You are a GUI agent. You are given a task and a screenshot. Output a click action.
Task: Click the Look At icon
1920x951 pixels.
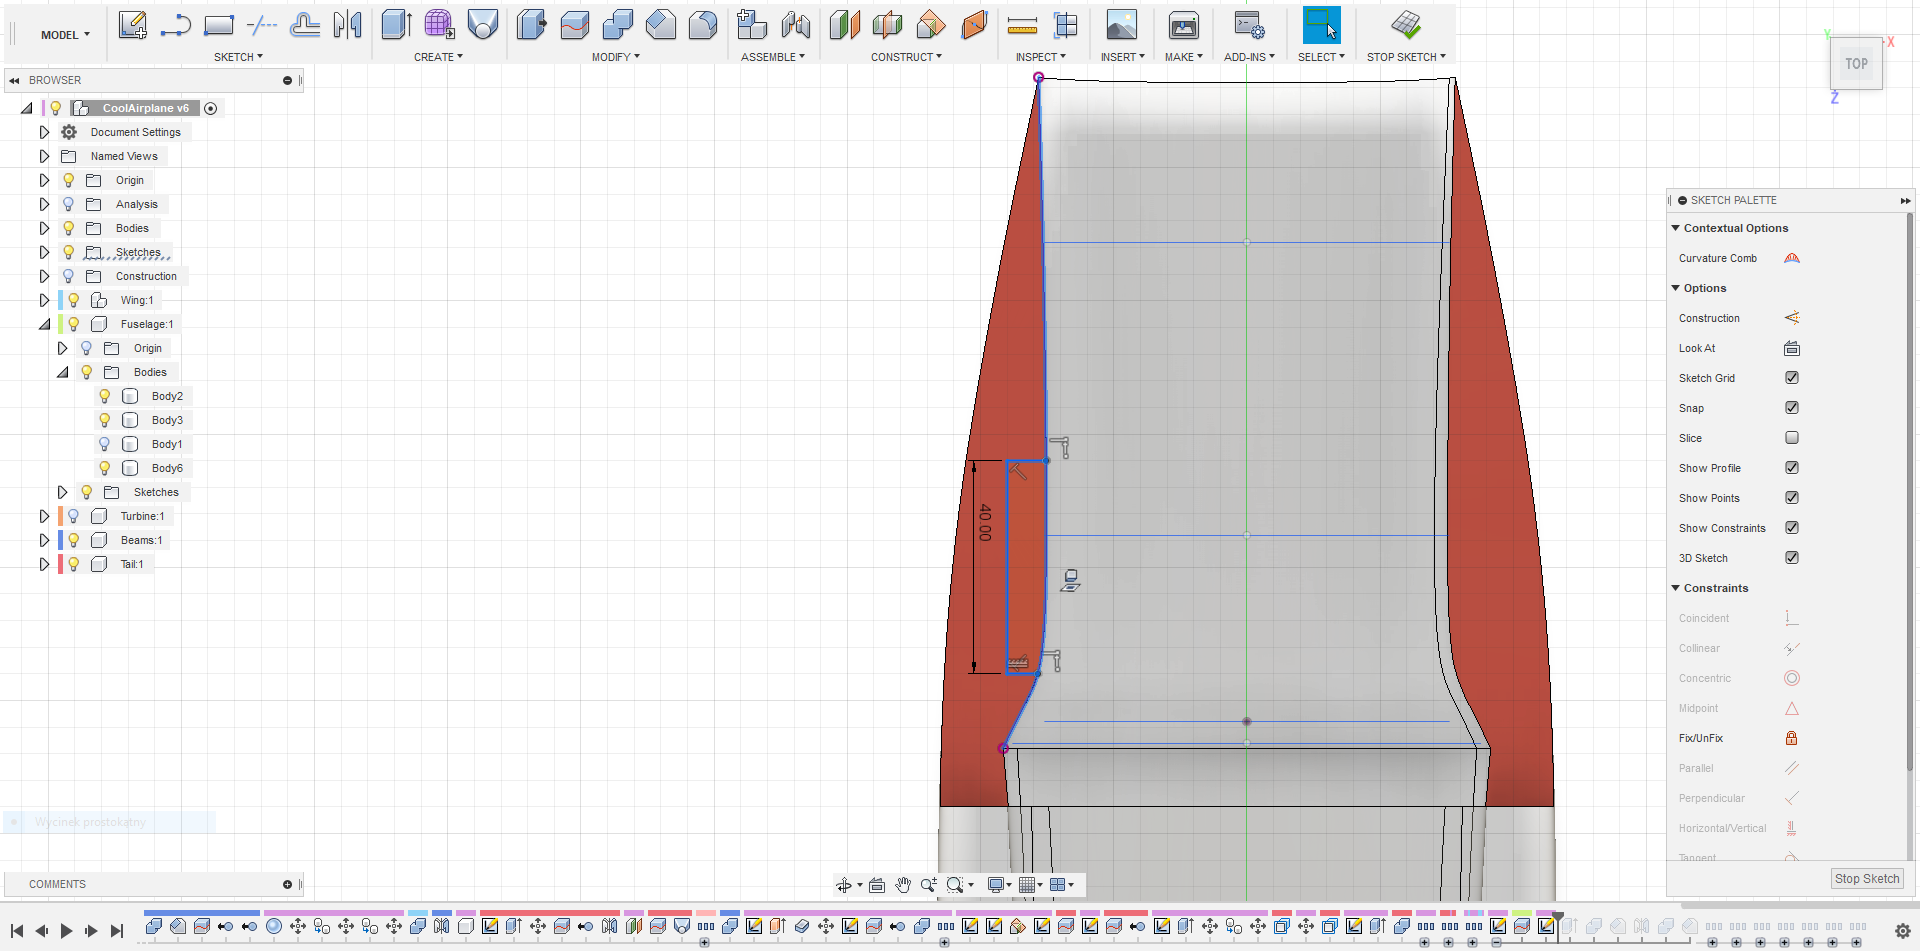pos(1792,348)
